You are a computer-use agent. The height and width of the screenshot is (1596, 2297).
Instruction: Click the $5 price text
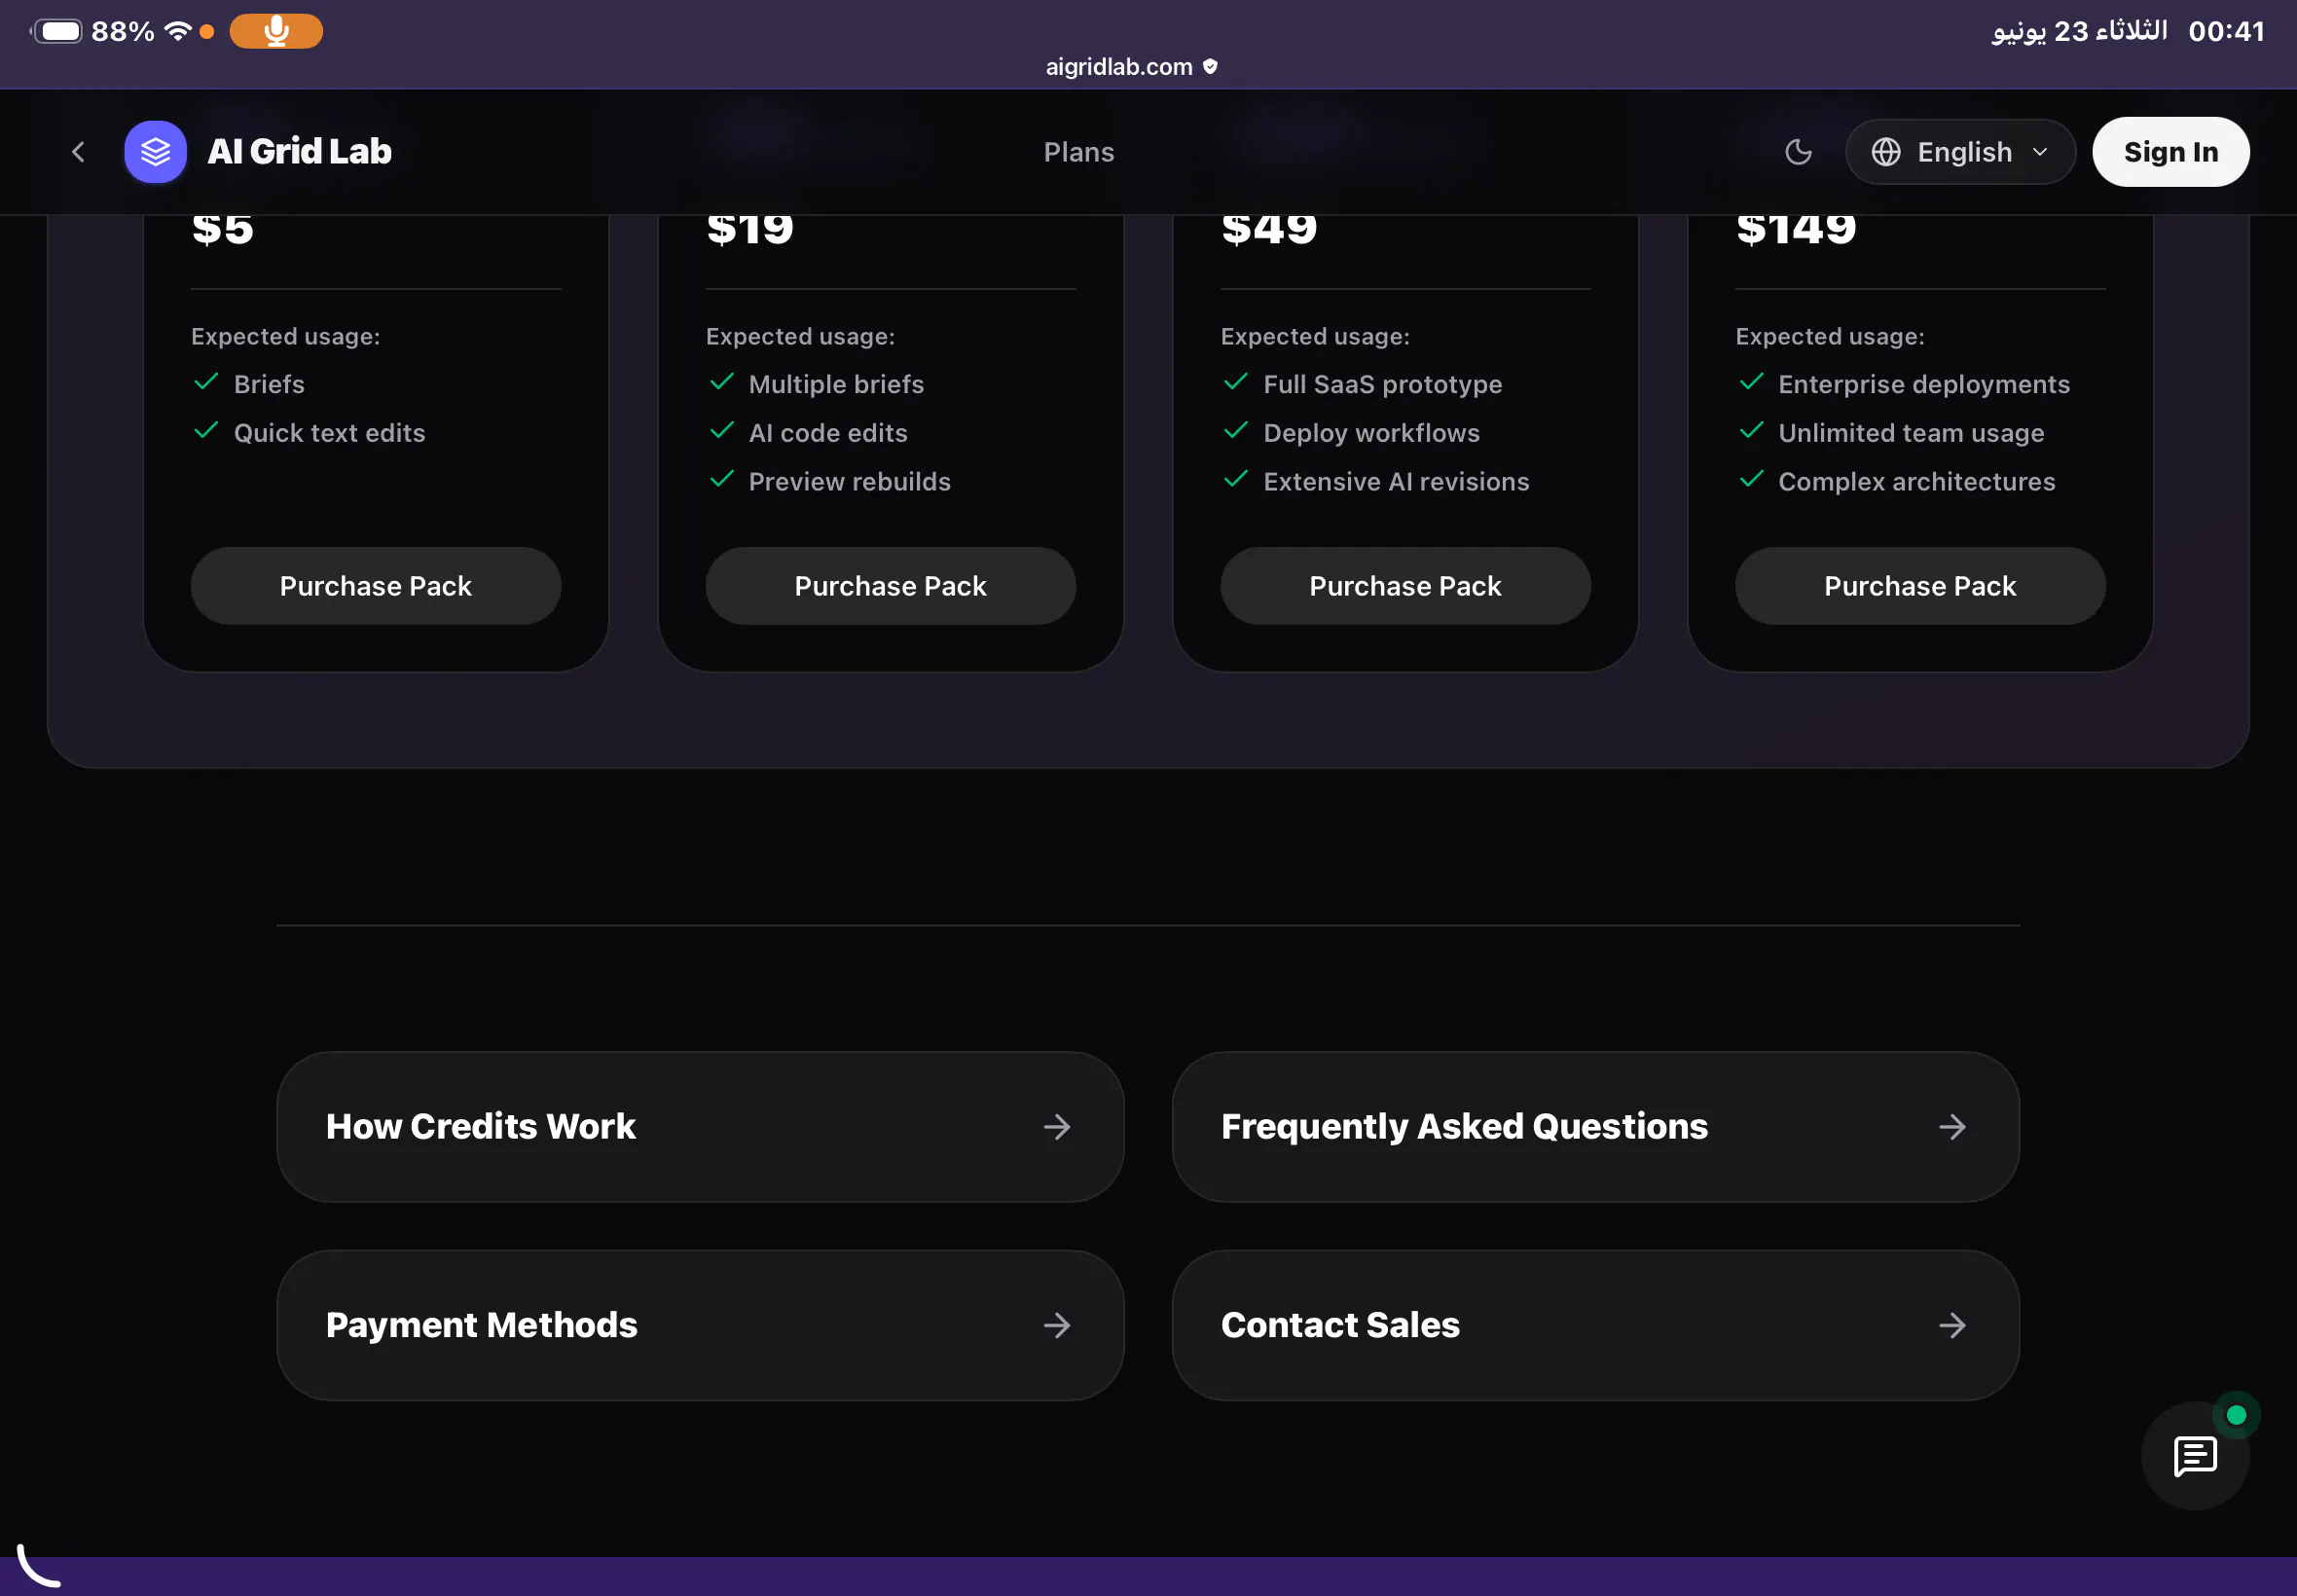pyautogui.click(x=222, y=230)
